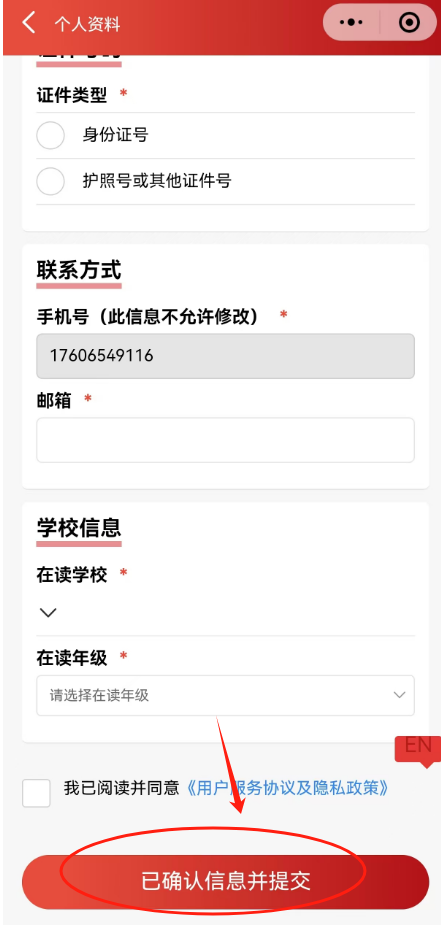Focus the 邮箱 email input field

225,440
